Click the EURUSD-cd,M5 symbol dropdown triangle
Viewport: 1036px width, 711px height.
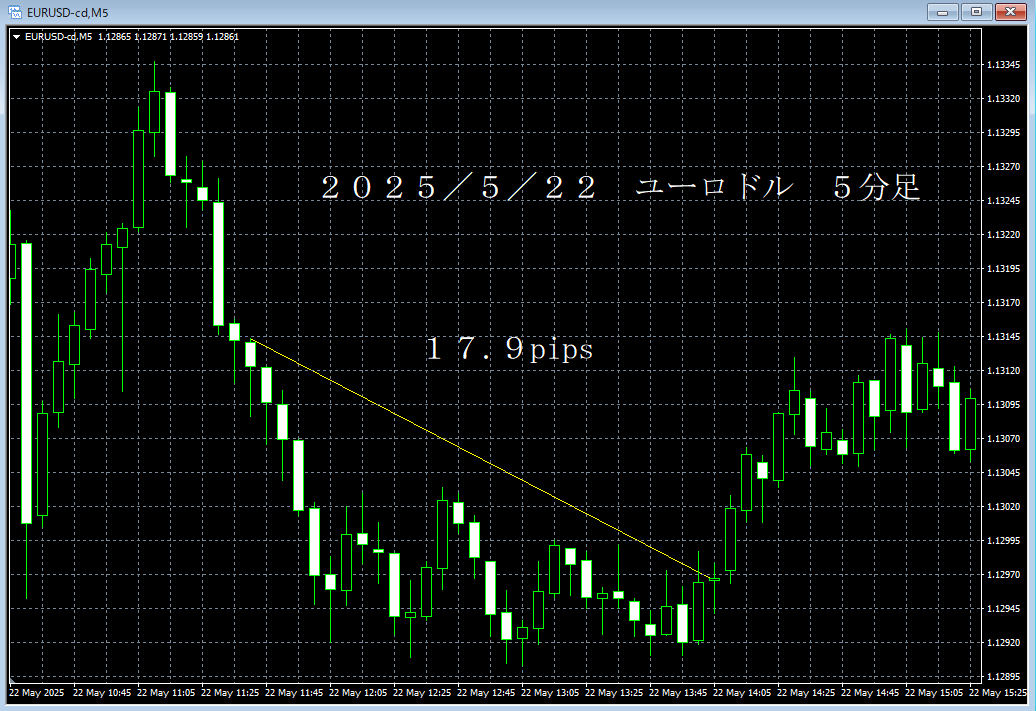[x=17, y=37]
